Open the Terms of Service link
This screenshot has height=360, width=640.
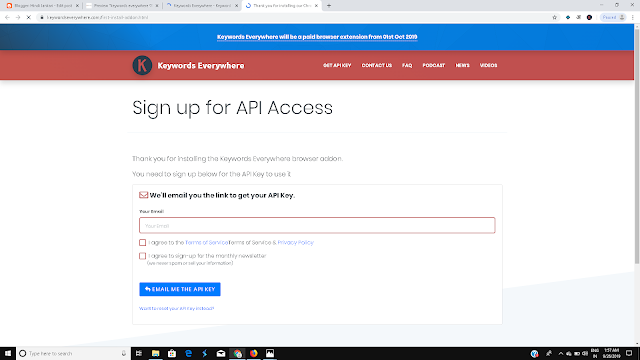(207, 242)
